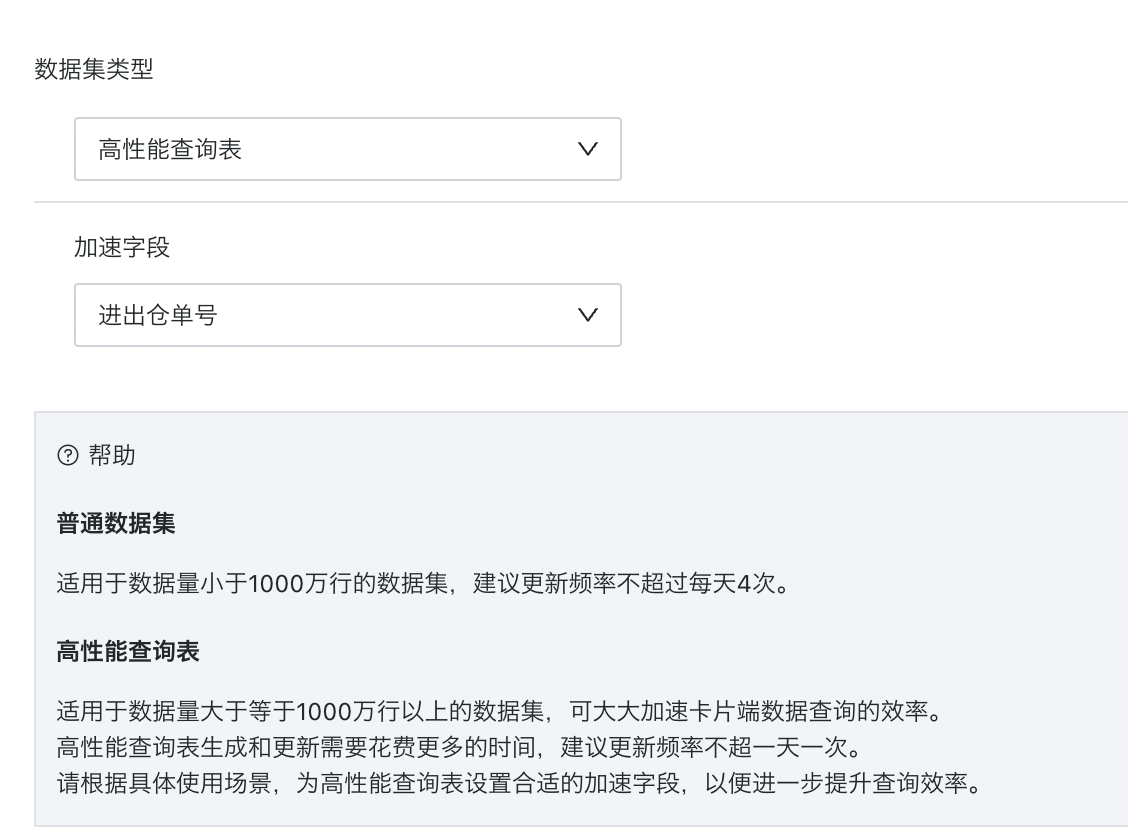Open the 进出仓单号 acceleration field dropdown
The image size is (1128, 832).
click(347, 315)
